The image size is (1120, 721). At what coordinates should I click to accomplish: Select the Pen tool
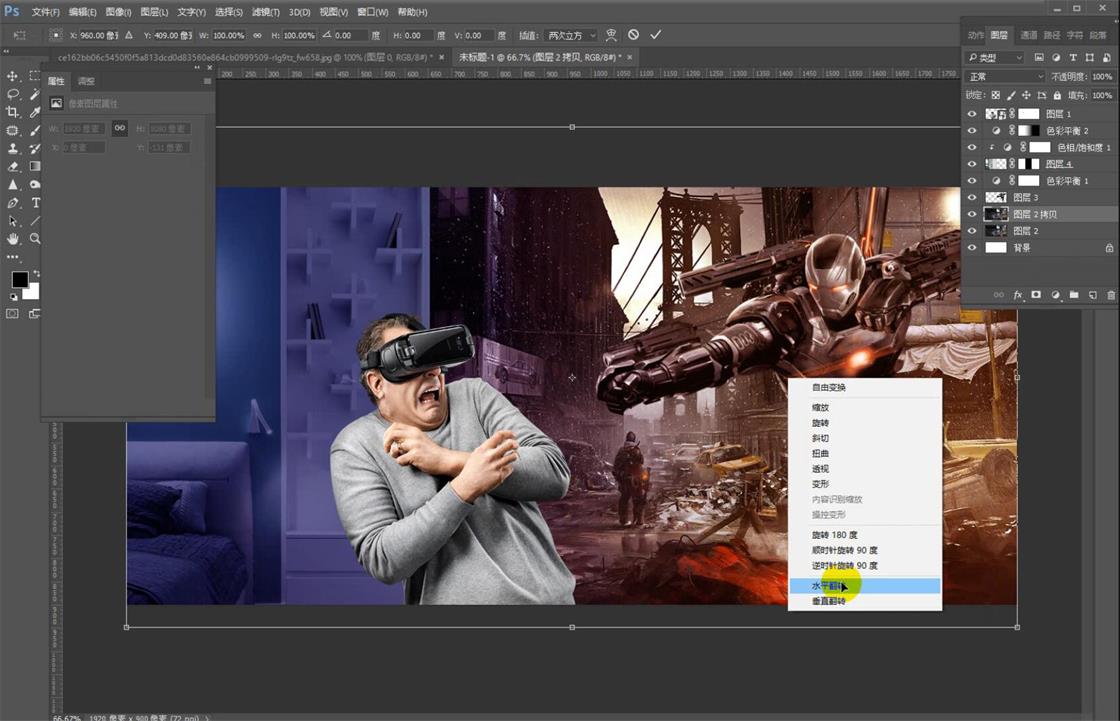pos(13,203)
